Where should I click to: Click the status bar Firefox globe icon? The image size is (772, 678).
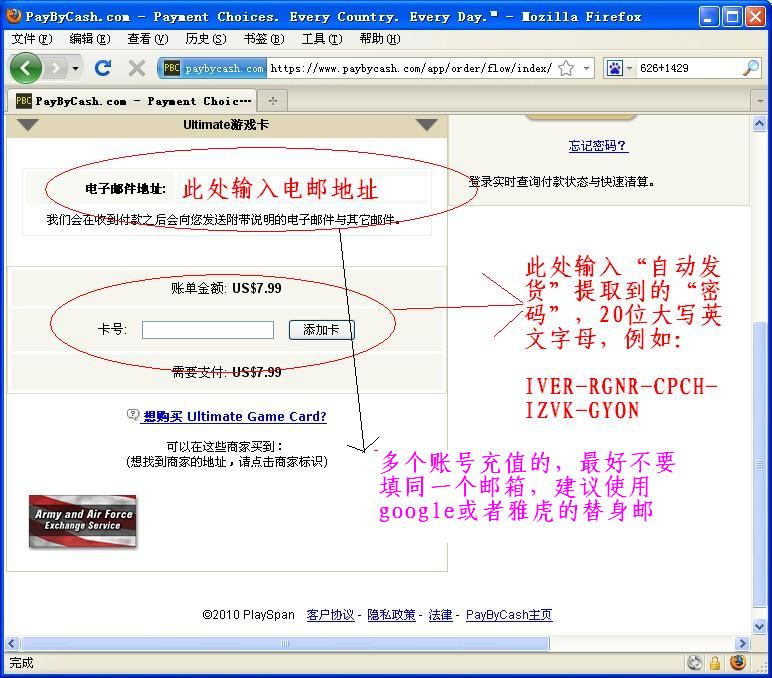(738, 663)
